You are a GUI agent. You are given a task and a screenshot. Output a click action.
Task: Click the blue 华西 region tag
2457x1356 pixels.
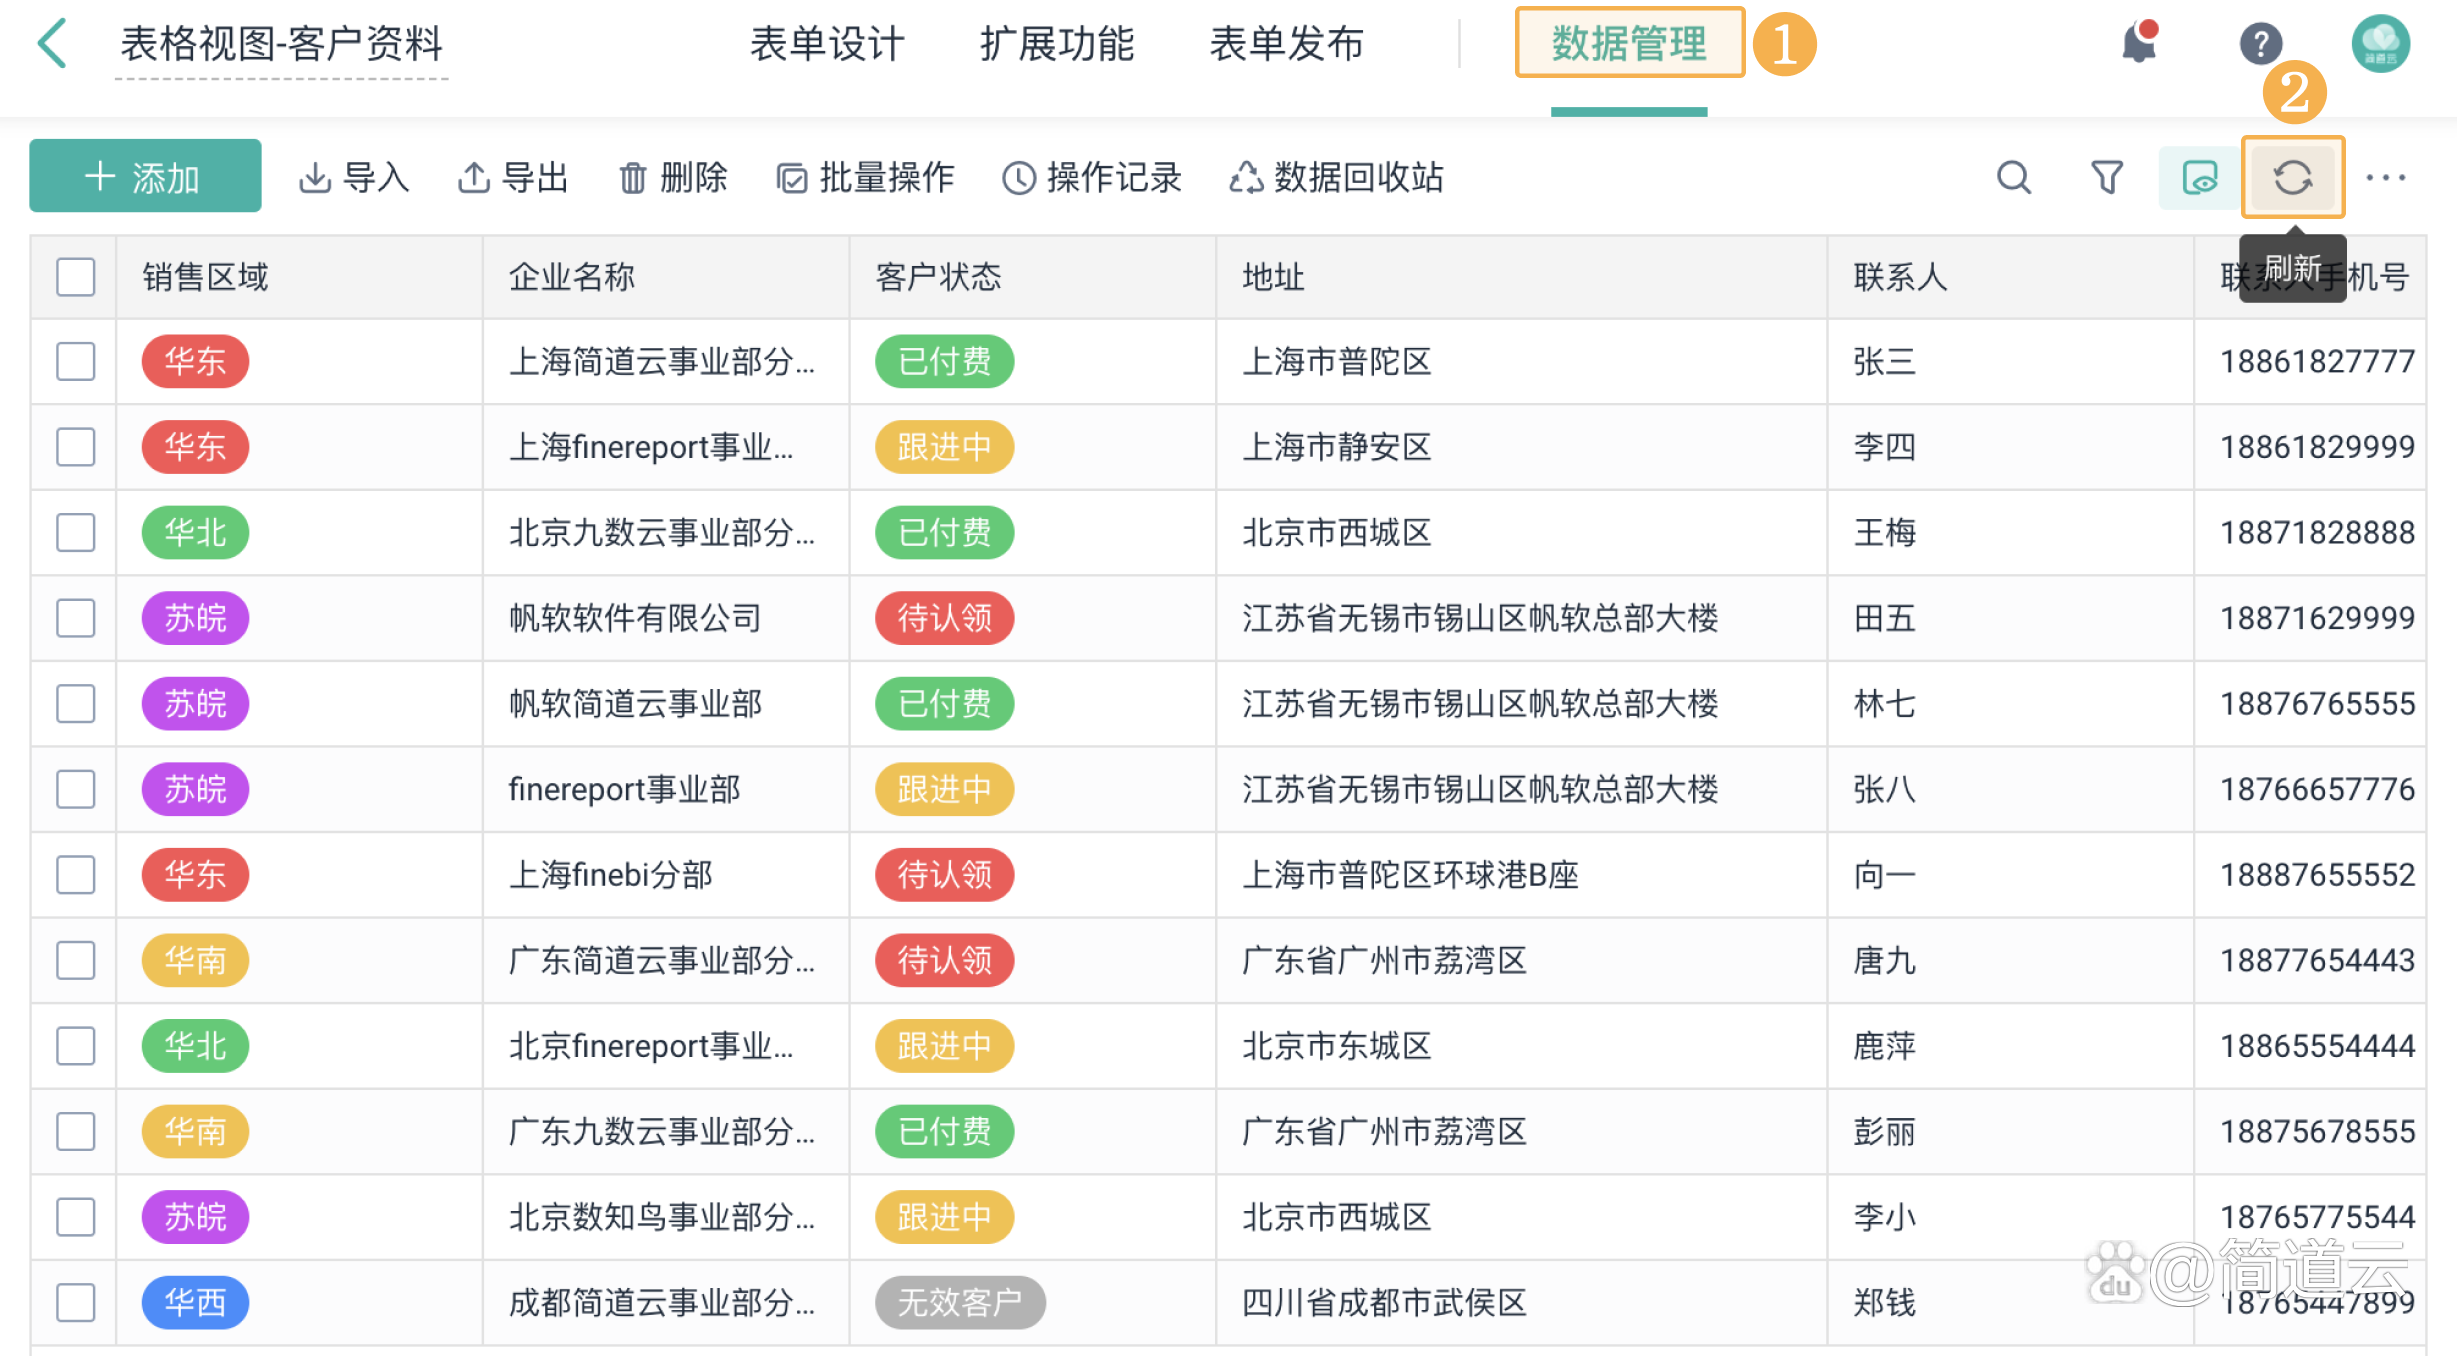pyautogui.click(x=195, y=1302)
